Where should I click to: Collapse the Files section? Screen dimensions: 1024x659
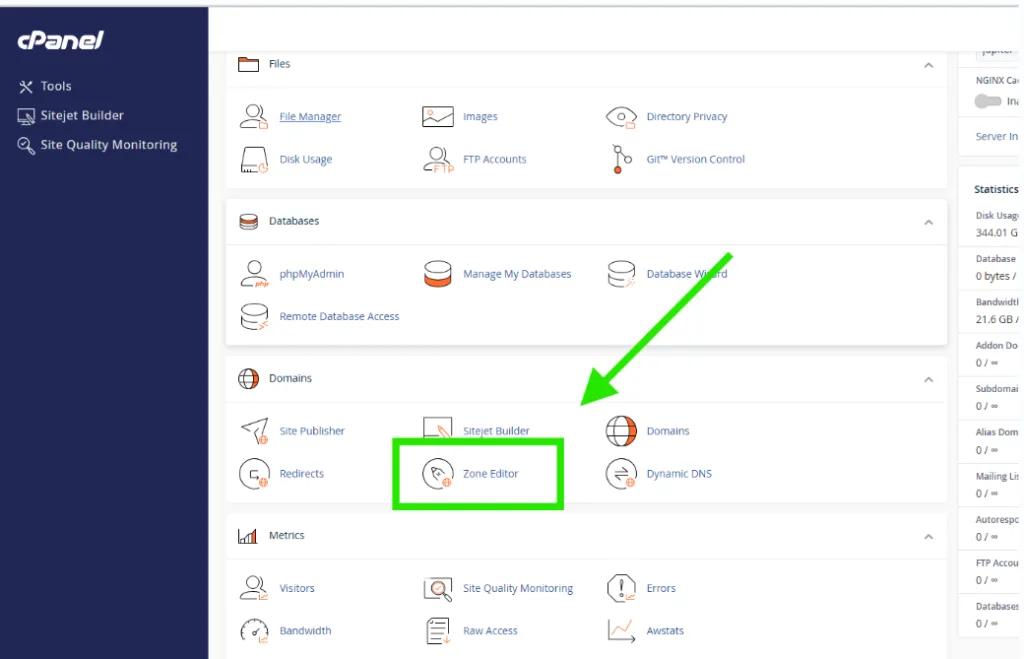point(928,65)
